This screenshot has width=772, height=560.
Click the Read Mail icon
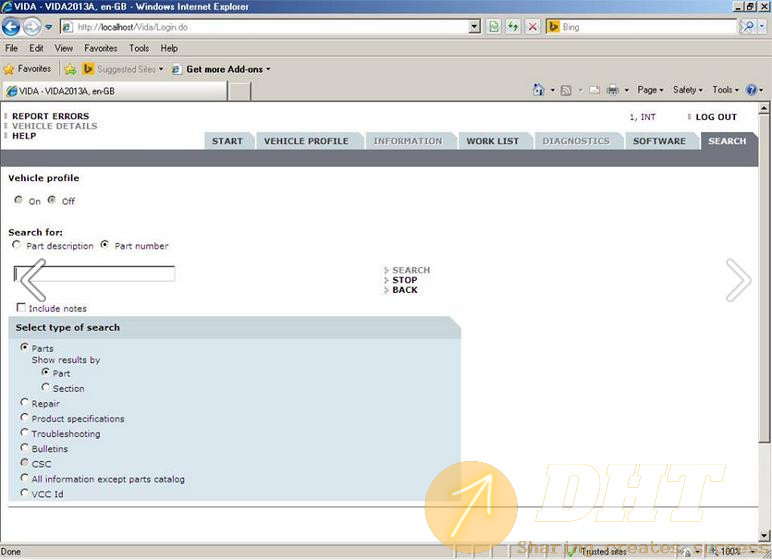tap(594, 90)
